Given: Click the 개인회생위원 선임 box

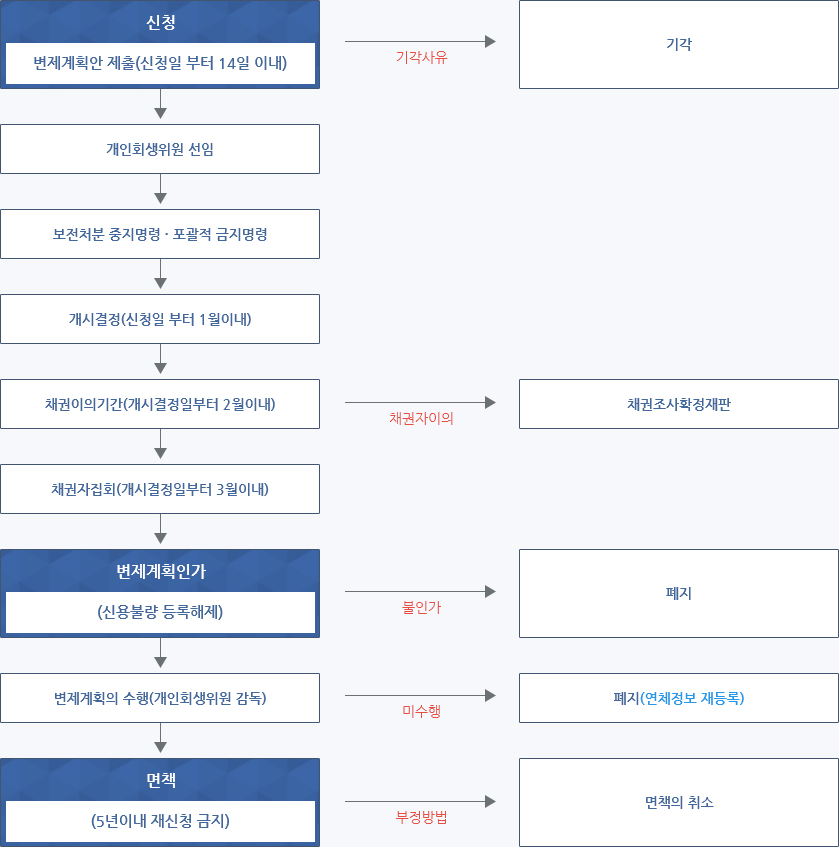Looking at the screenshot, I should point(160,149).
